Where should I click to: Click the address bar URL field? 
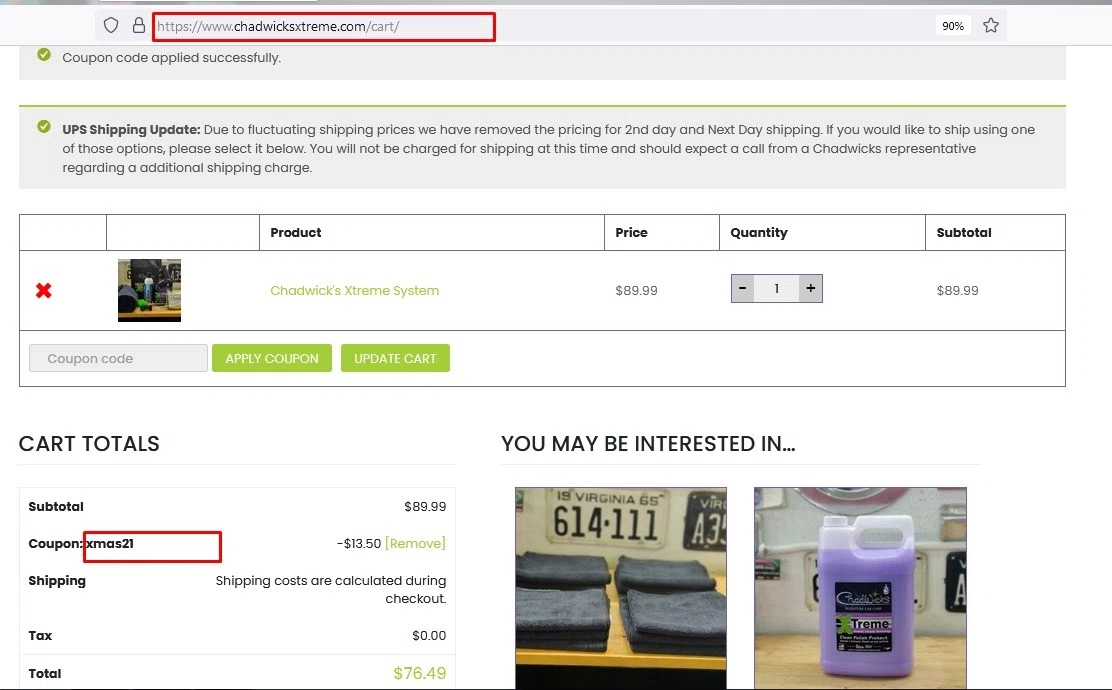323,27
